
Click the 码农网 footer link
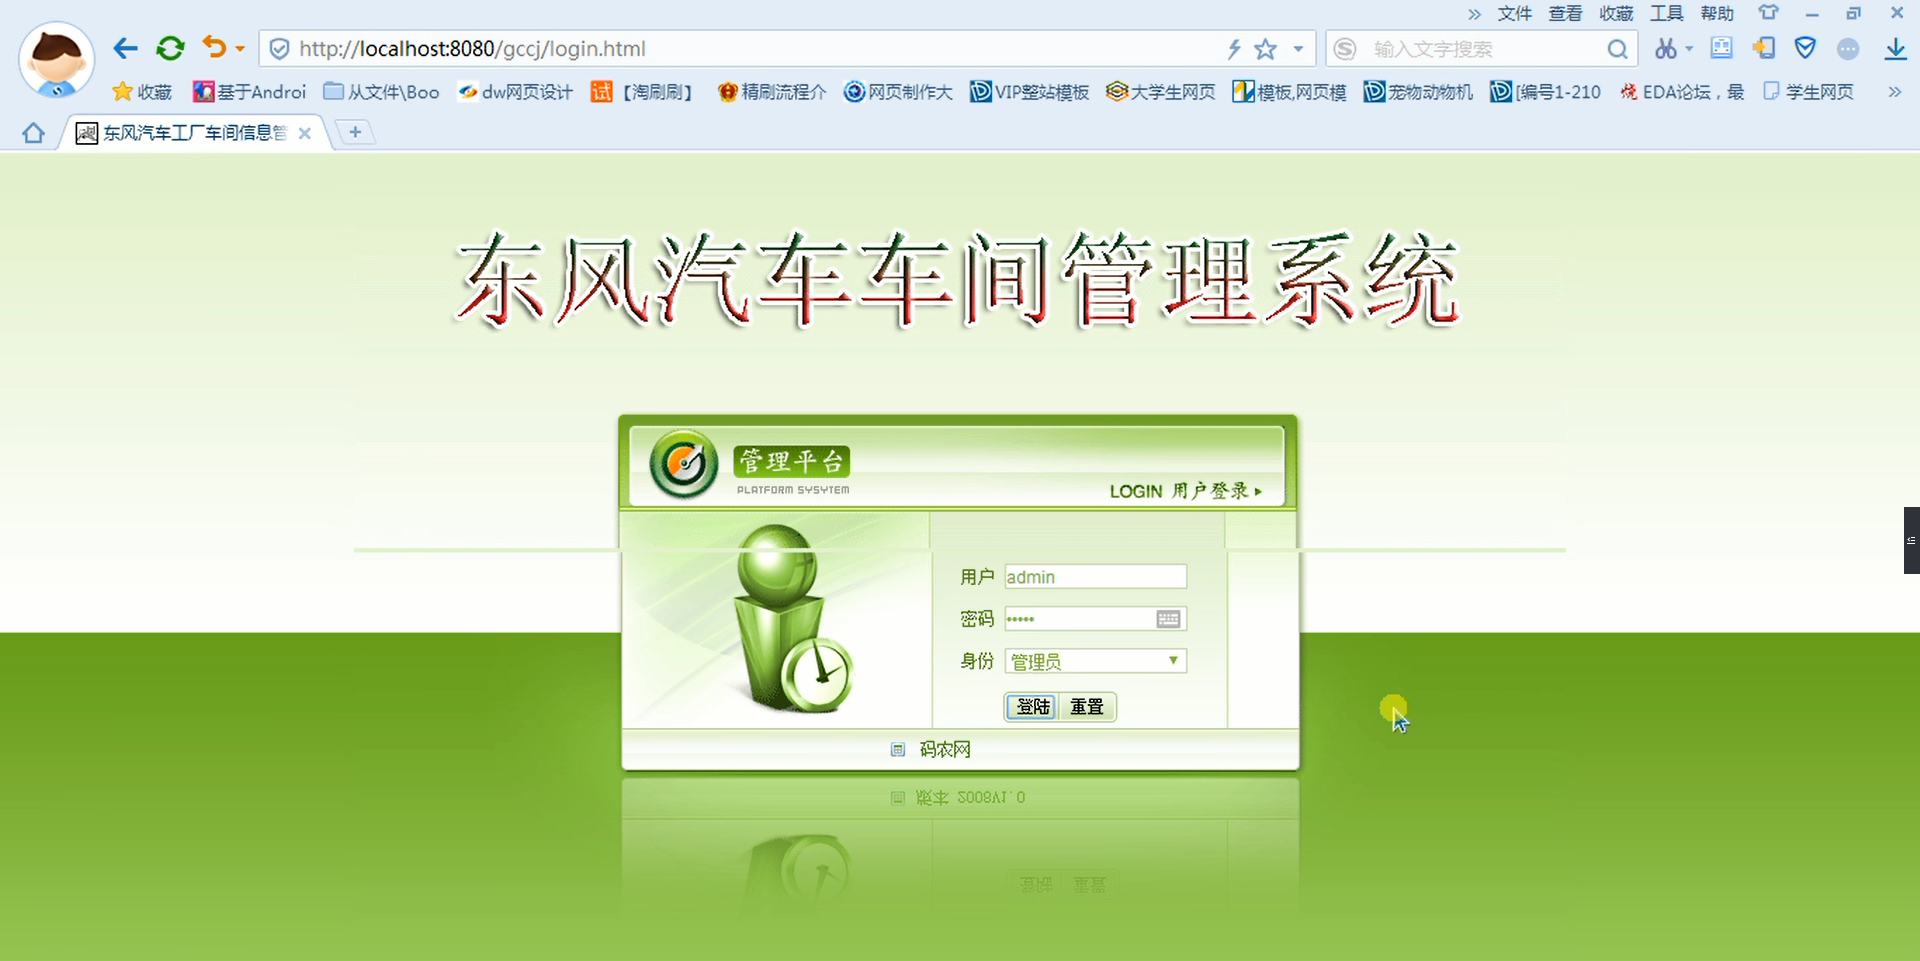pyautogui.click(x=945, y=749)
